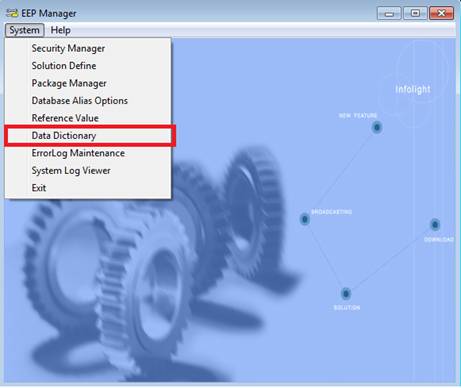Image resolution: width=461 pixels, height=388 pixels.
Task: Maximize the EEP Manager window
Action: [415, 14]
